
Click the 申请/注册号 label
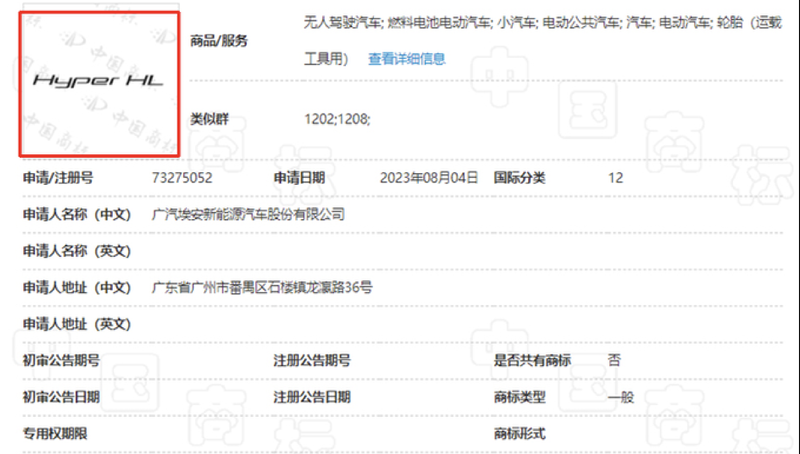click(x=58, y=178)
